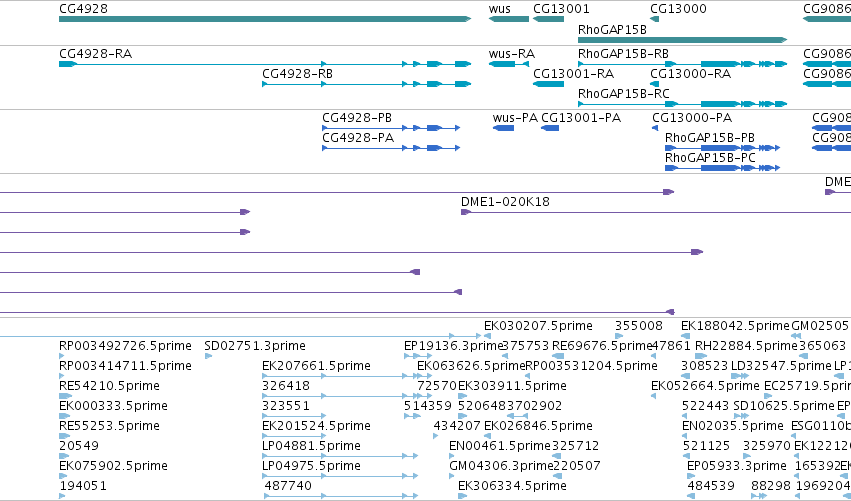Click the long CG4928 gene bar
Screen dimensions: 851x501
click(265, 19)
